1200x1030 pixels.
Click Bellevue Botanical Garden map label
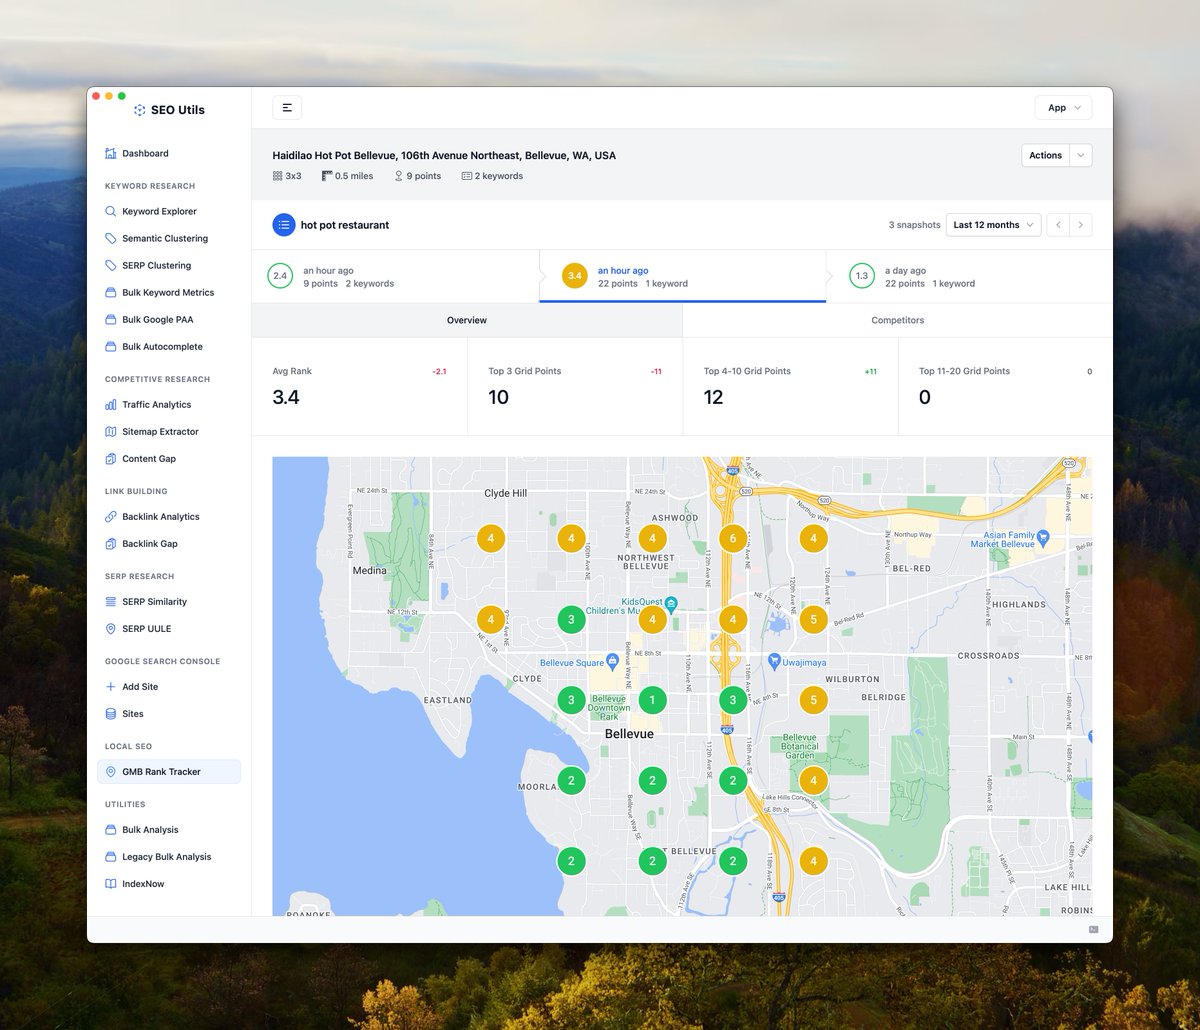tap(800, 746)
